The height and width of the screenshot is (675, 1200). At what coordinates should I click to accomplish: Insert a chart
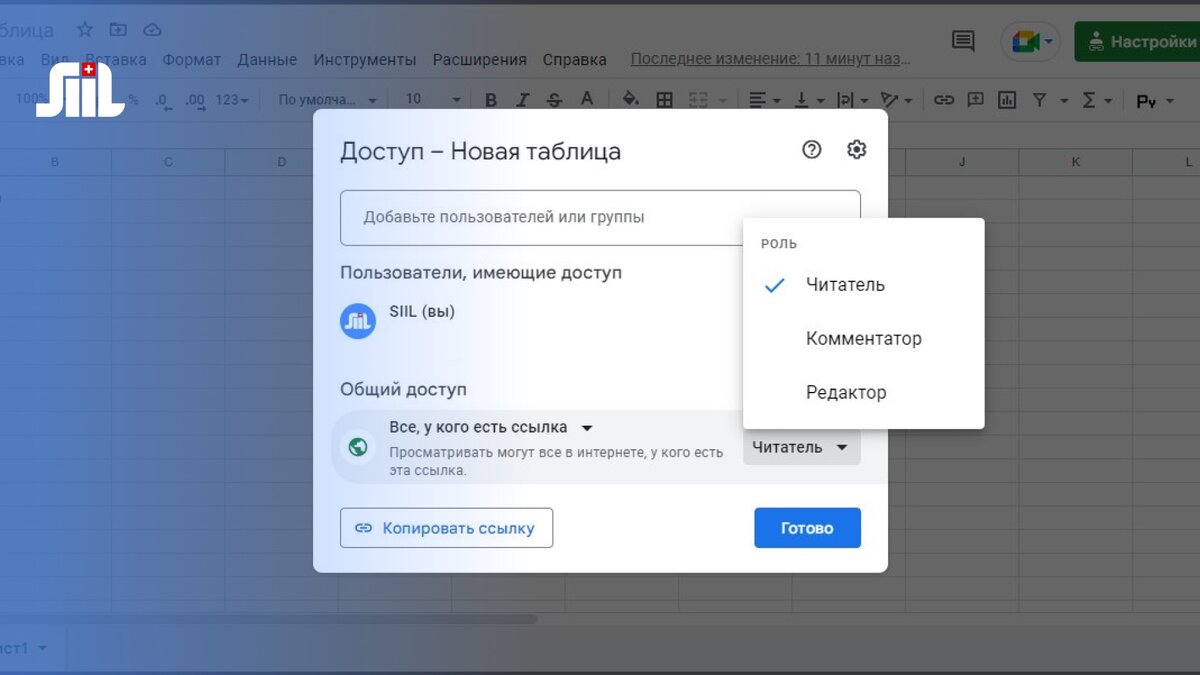(x=1007, y=99)
